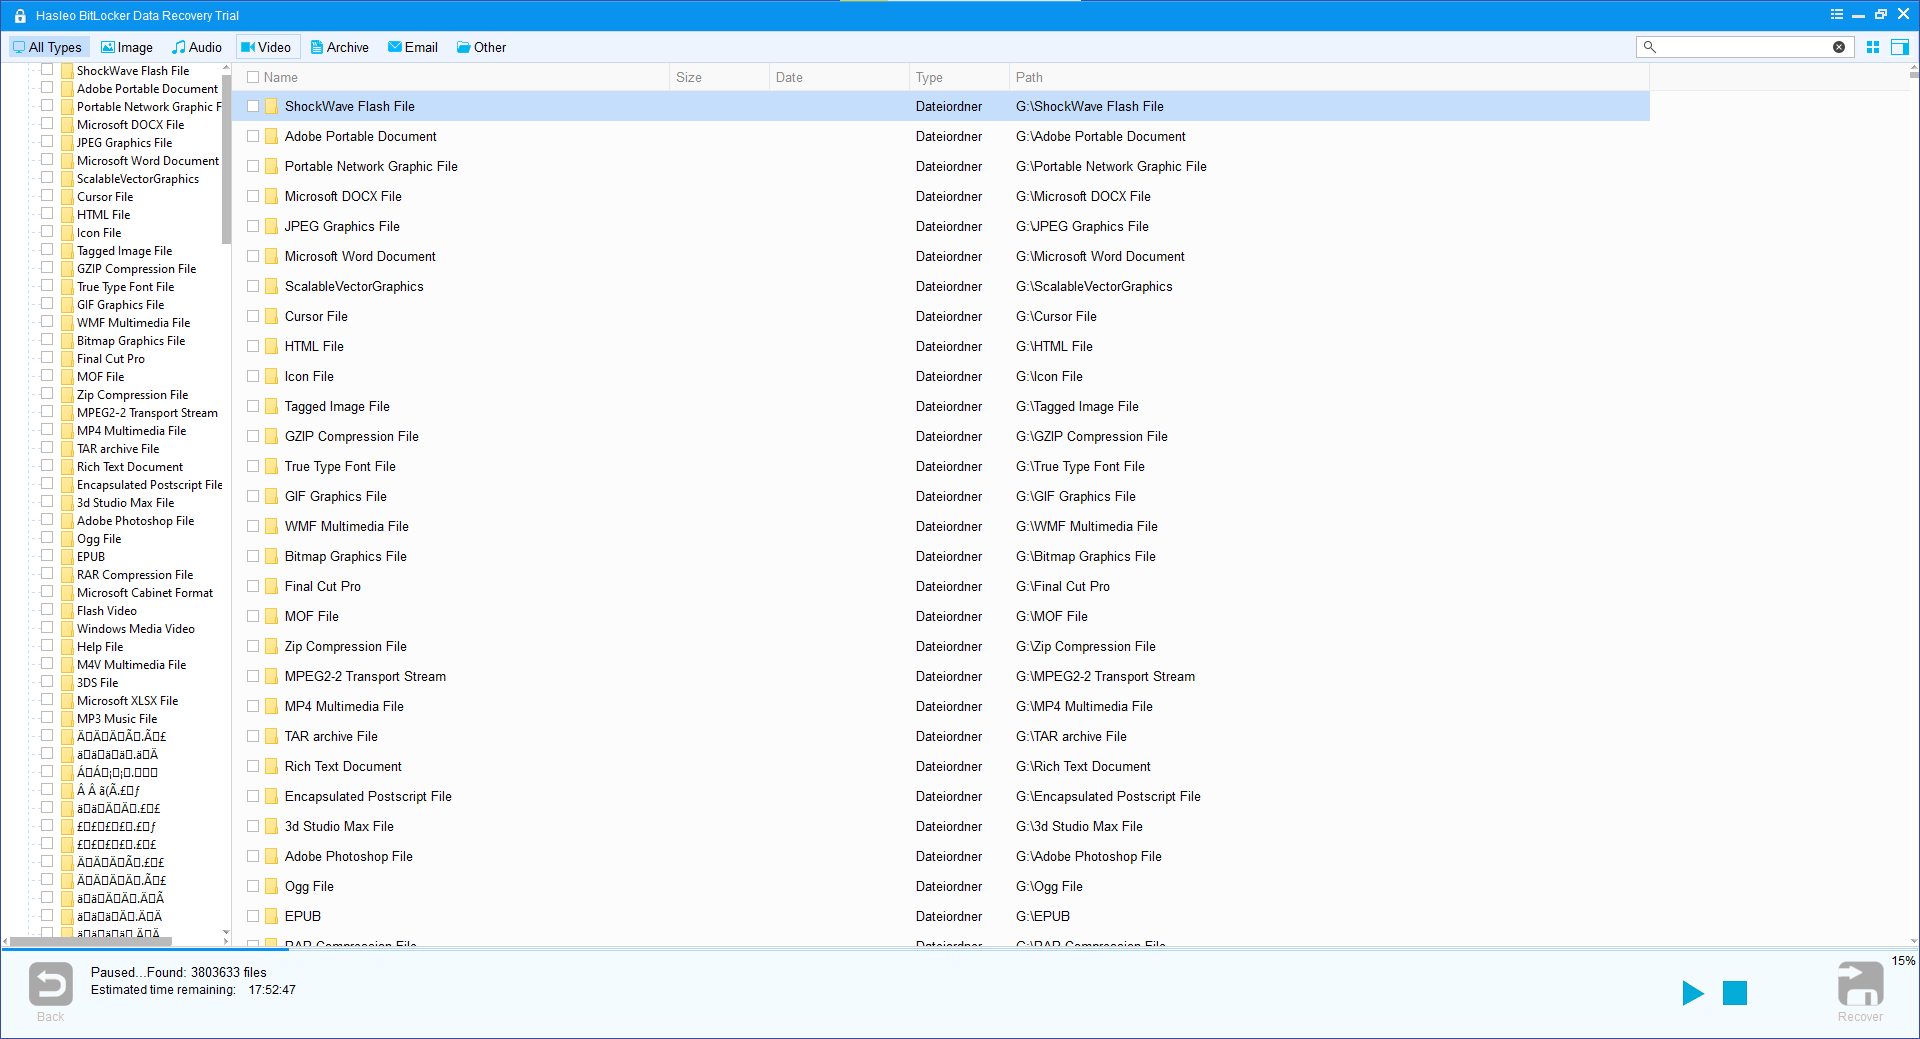1920x1039 pixels.
Task: Click tree folder icon for Flash Video
Action: (67, 610)
